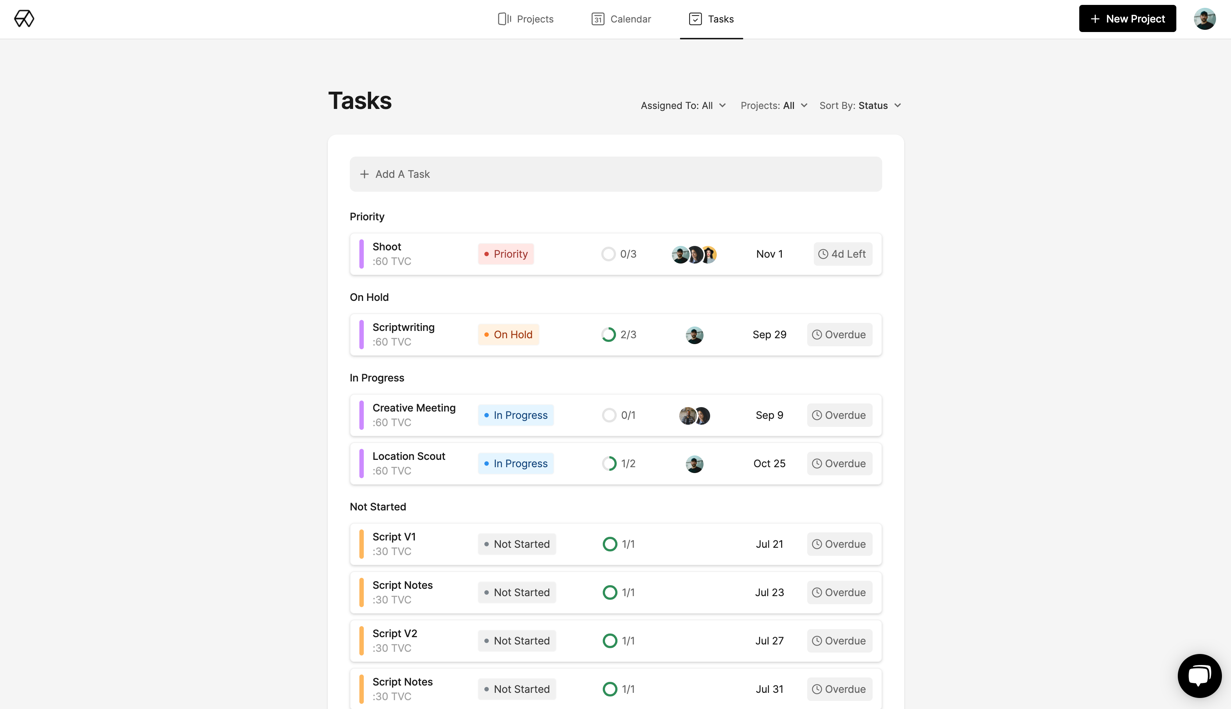Toggle the Creative Meeting 0/1 progress circle
This screenshot has height=709, width=1231.
click(609, 415)
